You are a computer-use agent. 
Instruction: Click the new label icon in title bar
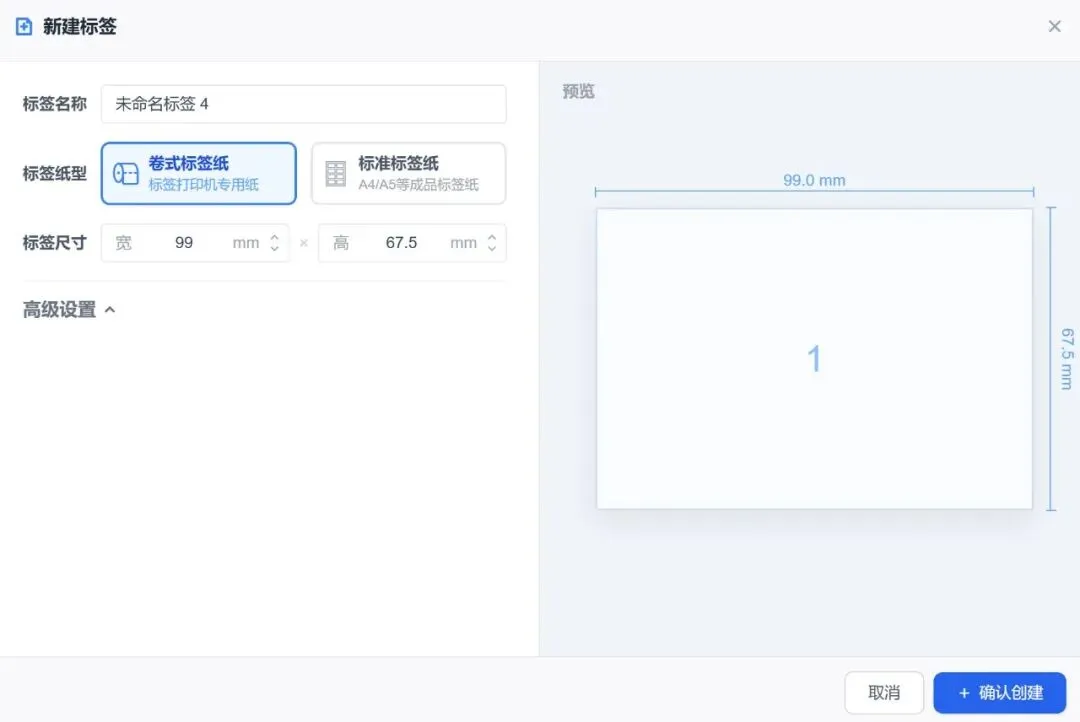[24, 27]
